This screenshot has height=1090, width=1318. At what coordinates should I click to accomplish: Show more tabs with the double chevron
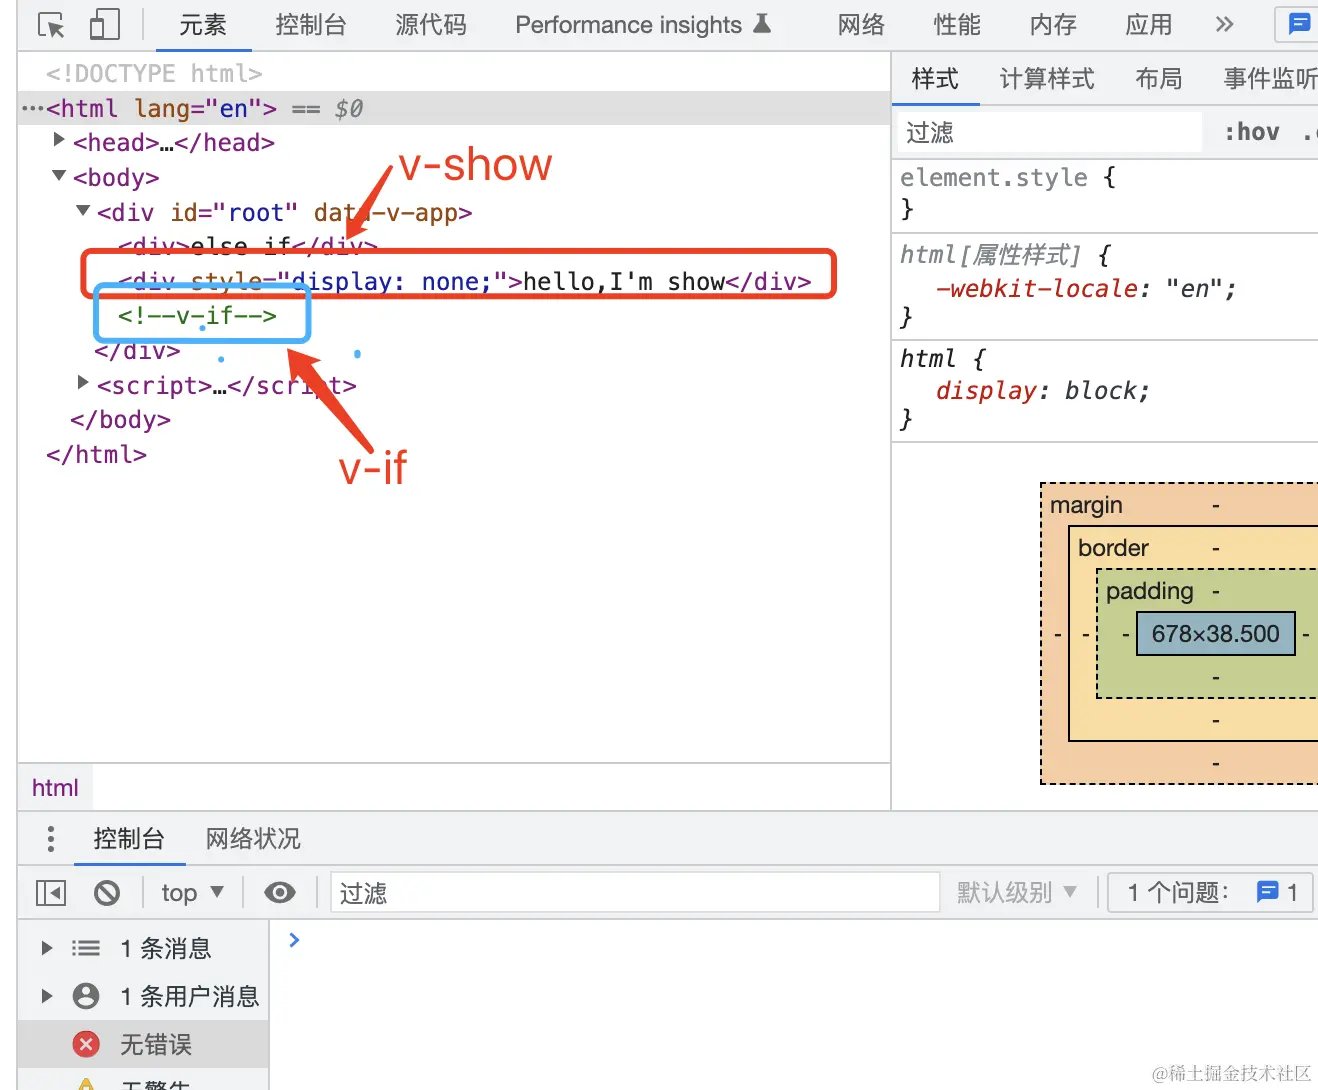[1224, 25]
